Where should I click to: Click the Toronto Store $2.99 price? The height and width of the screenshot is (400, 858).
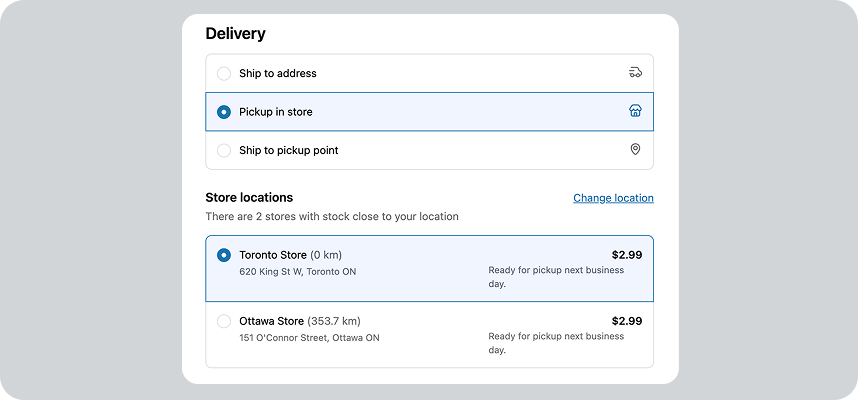[627, 255]
